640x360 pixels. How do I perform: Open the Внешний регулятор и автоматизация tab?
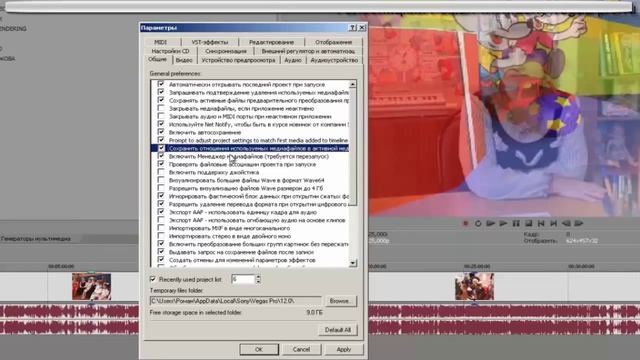point(308,51)
